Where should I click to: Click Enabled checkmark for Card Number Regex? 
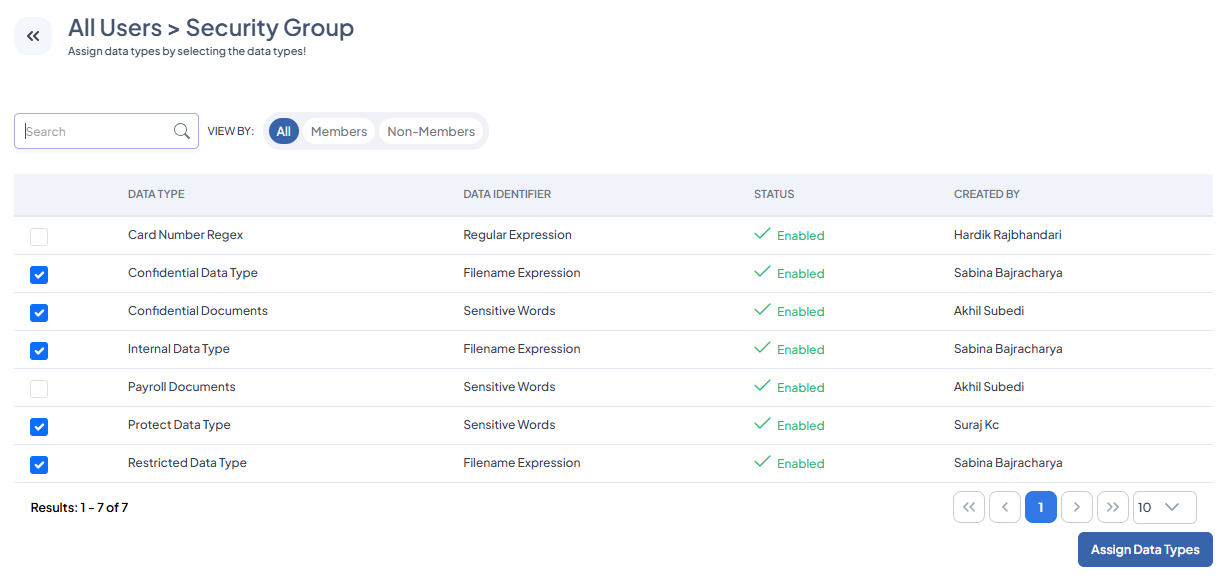coord(762,234)
